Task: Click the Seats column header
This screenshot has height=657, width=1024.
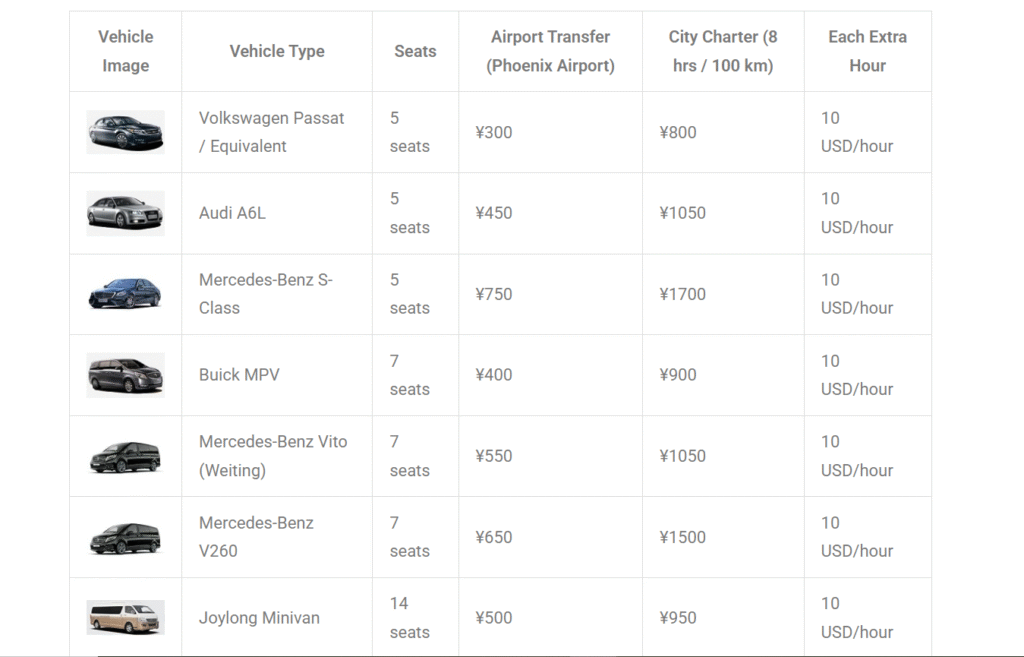Action: [x=415, y=51]
